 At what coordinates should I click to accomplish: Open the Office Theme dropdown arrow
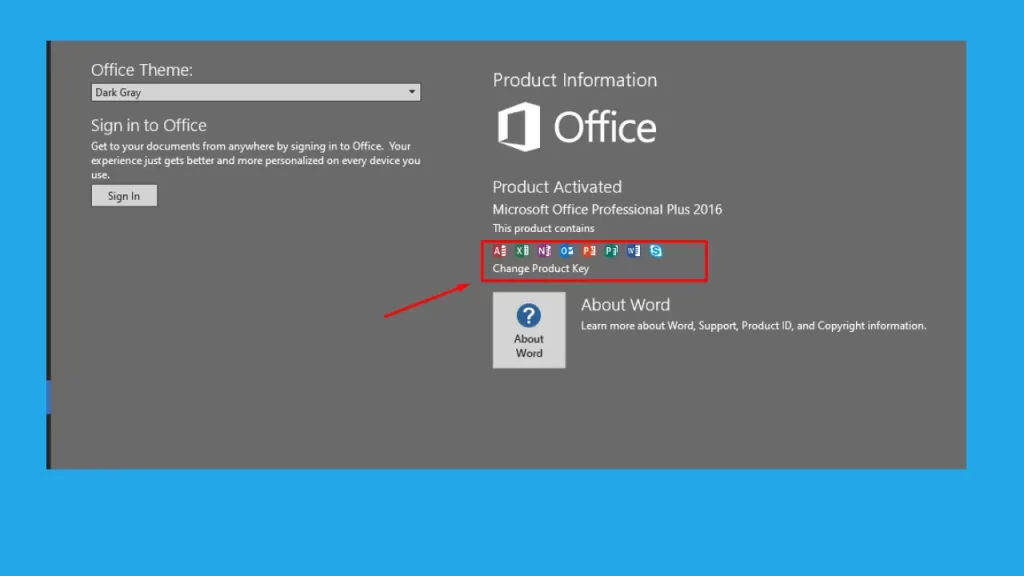coord(411,92)
